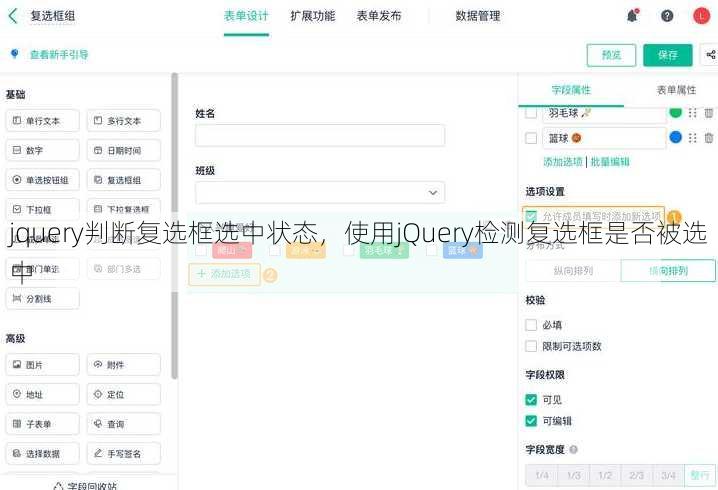Tick the checkbox beside 羽毛球 option
Screen dimensions: 718x490
pyautogui.click(x=531, y=113)
